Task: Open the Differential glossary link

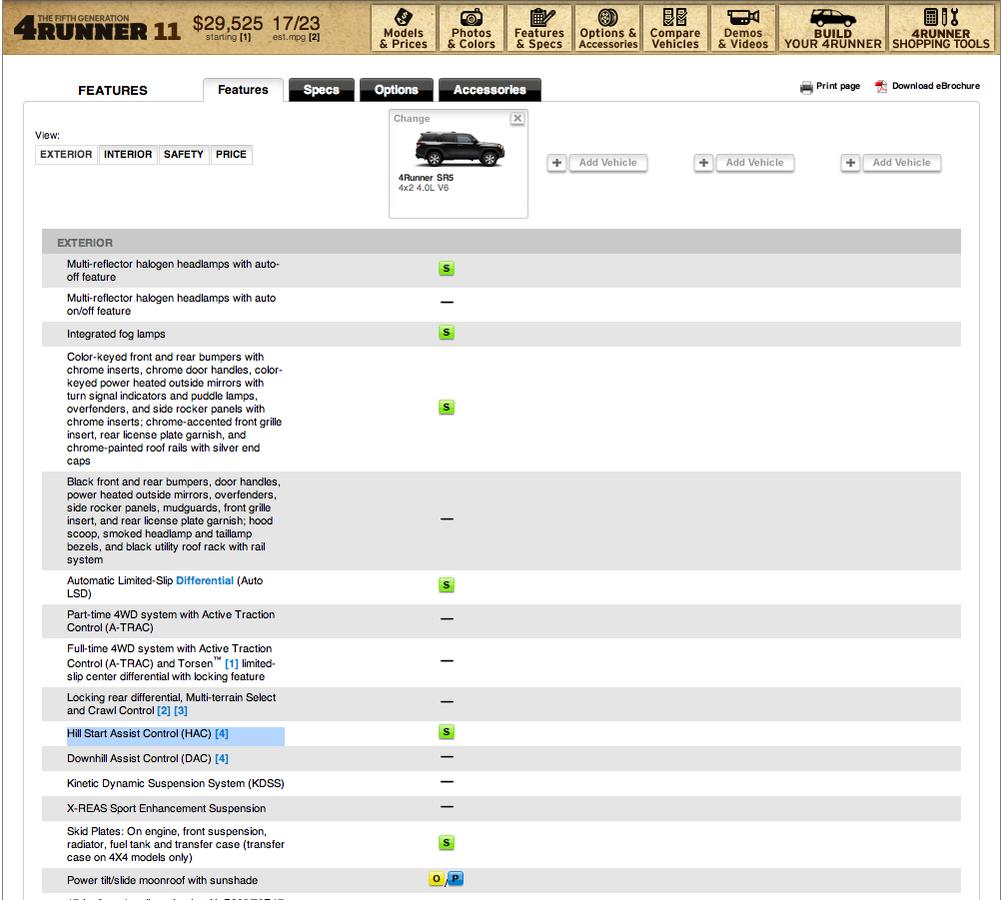Action: click(x=205, y=580)
